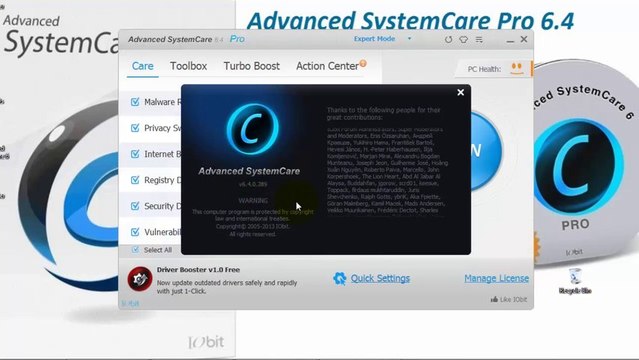This screenshot has width=639, height=360.
Task: Toggle the Internet Boost checkbox
Action: tap(135, 154)
